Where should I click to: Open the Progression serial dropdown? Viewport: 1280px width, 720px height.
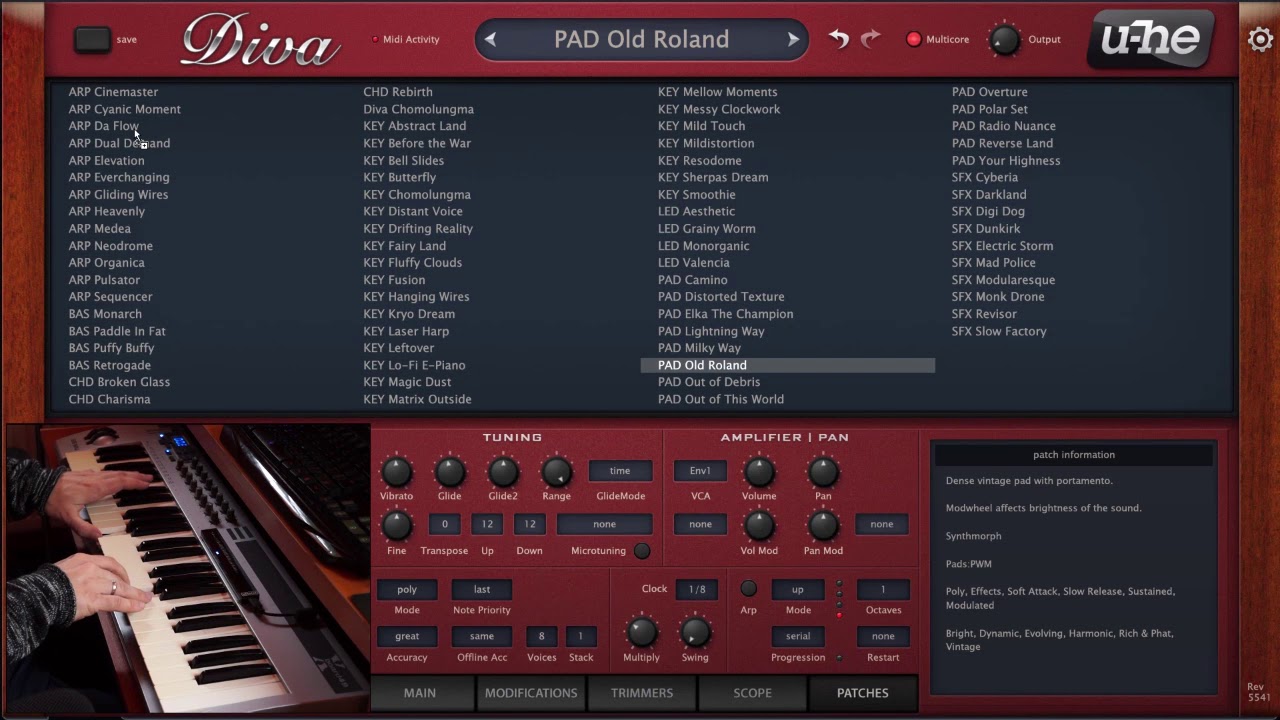[798, 636]
